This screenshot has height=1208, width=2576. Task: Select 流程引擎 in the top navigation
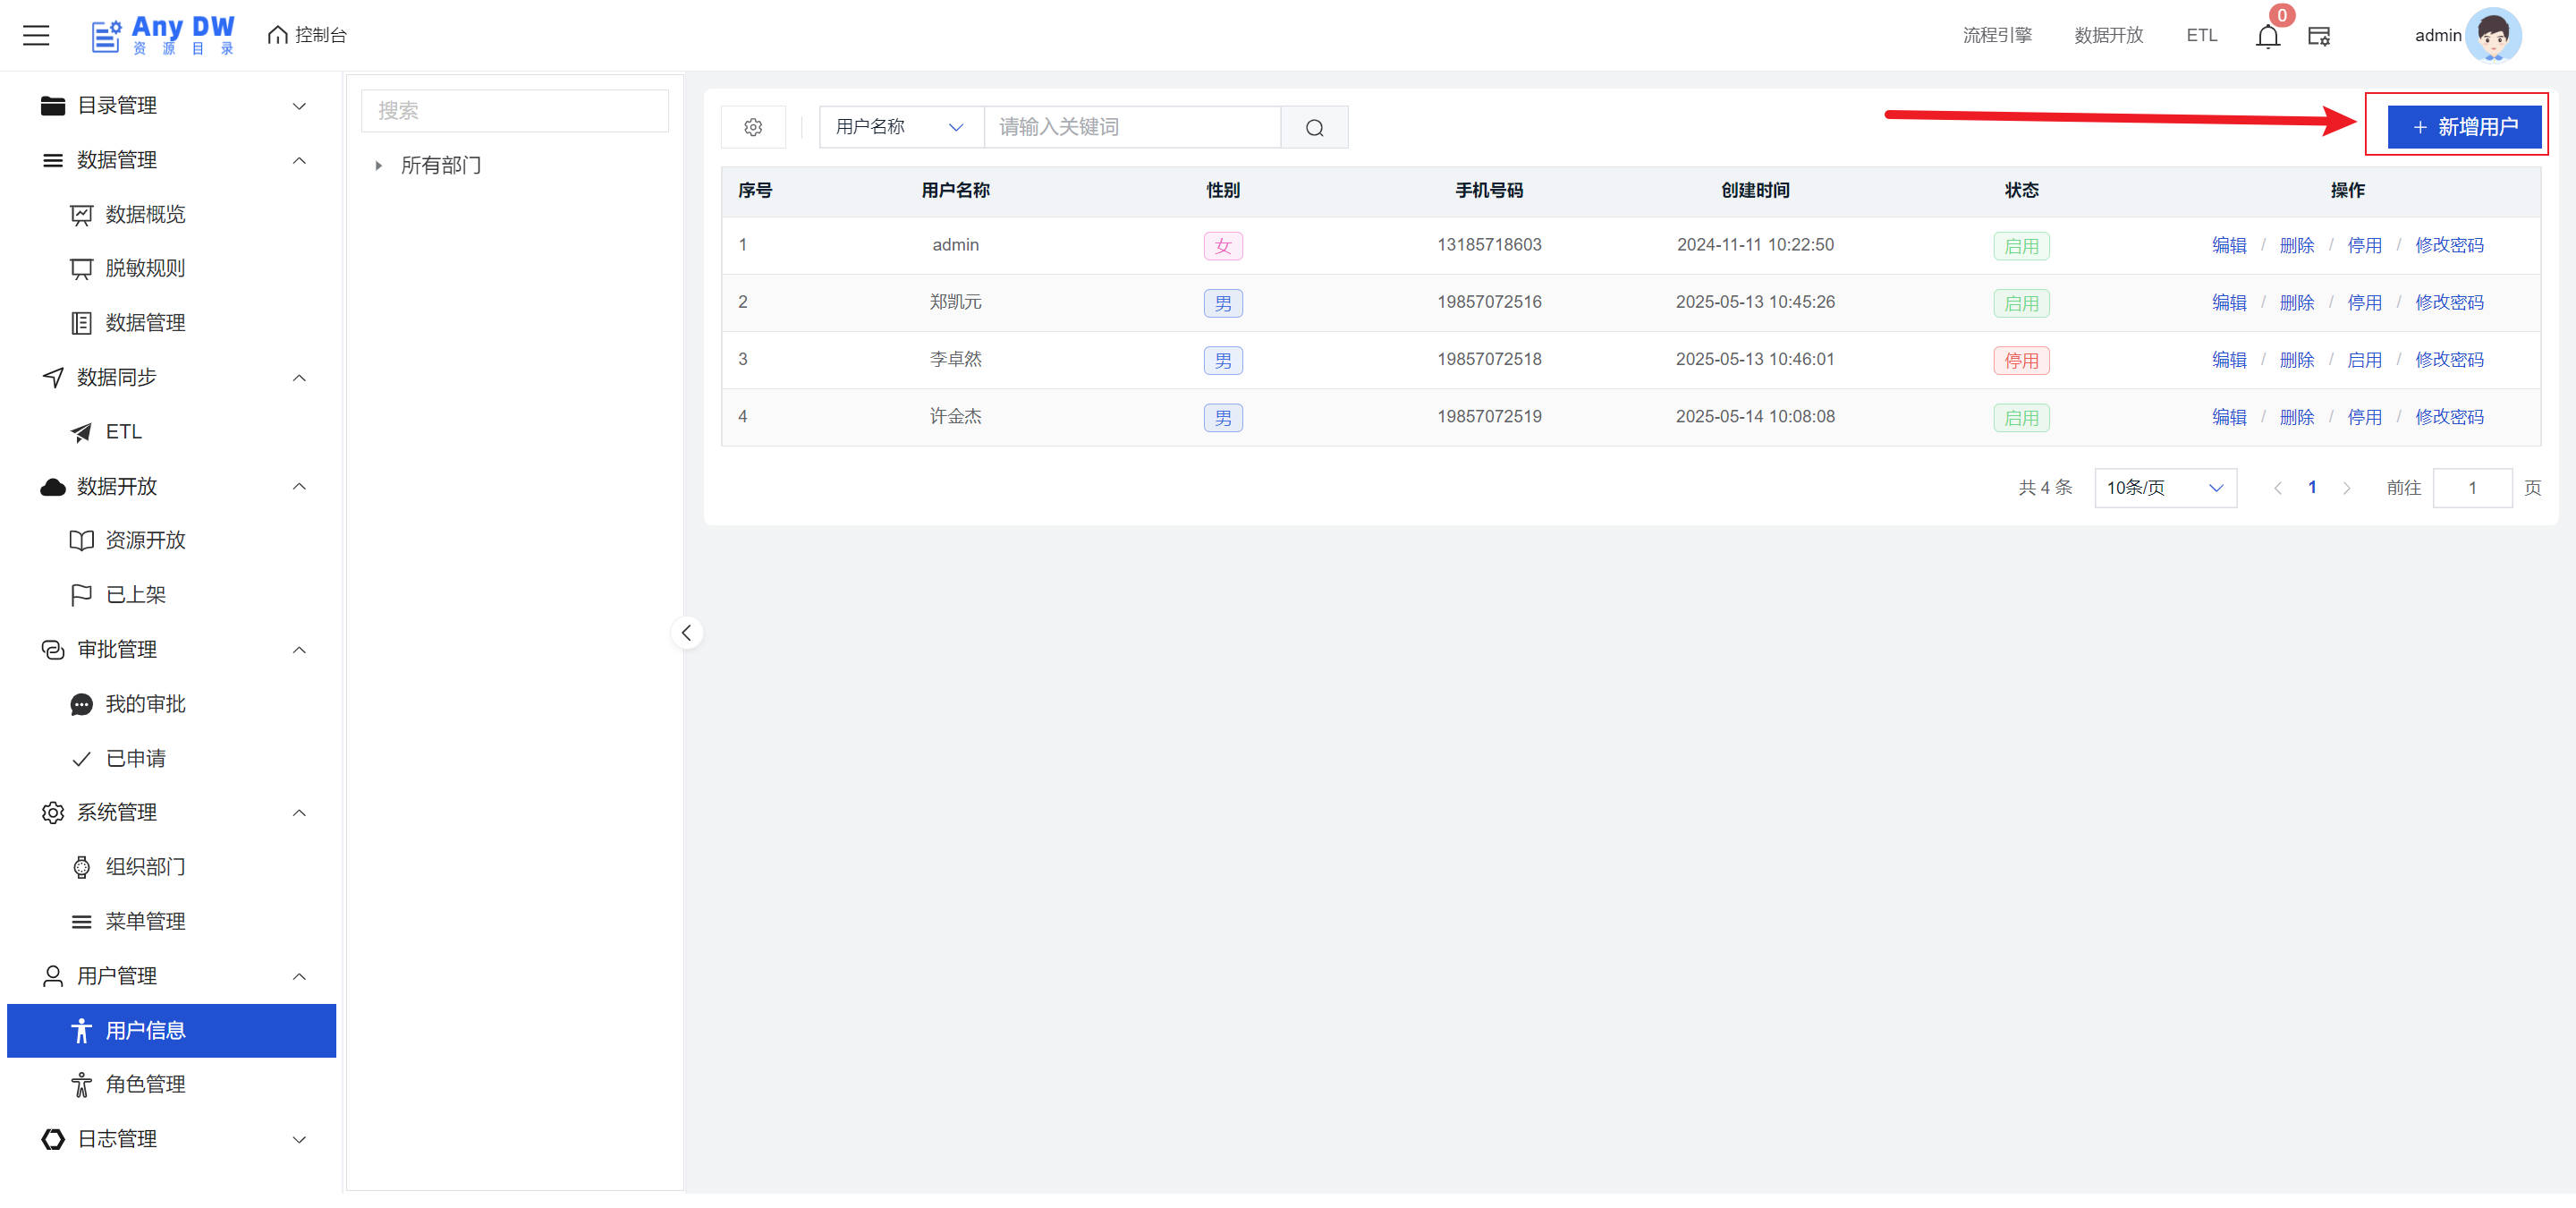pos(1996,35)
